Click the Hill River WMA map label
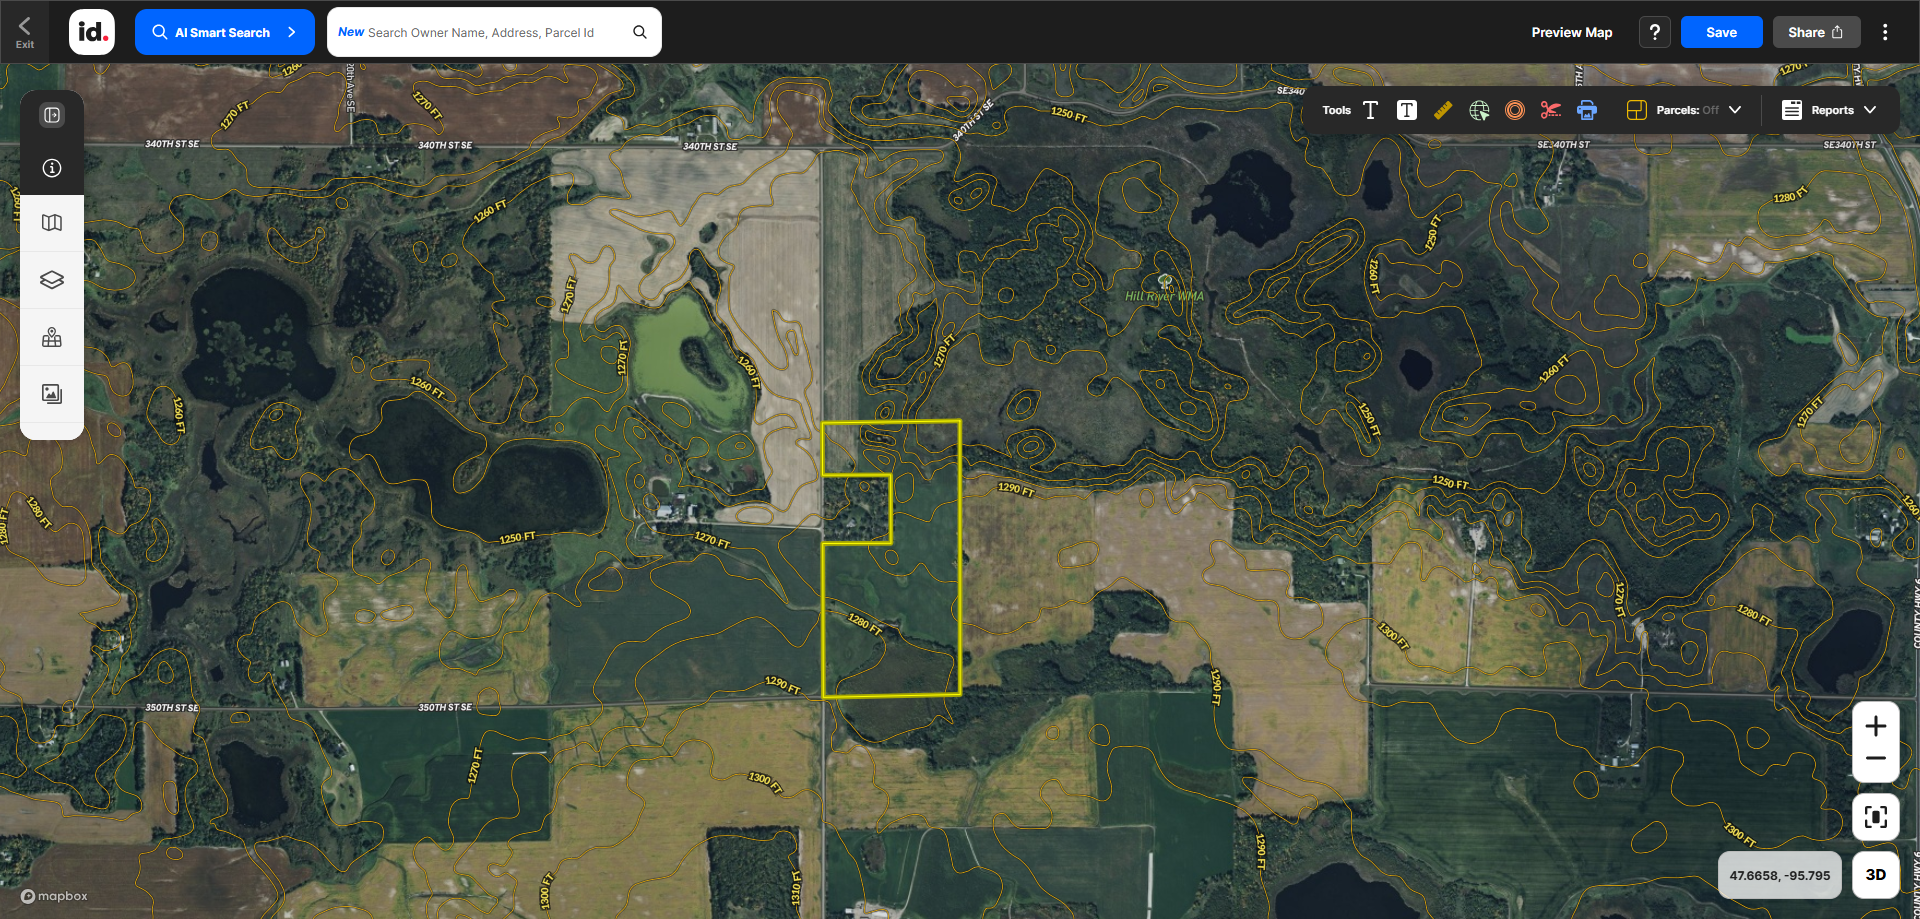The height and width of the screenshot is (919, 1920). click(1165, 296)
